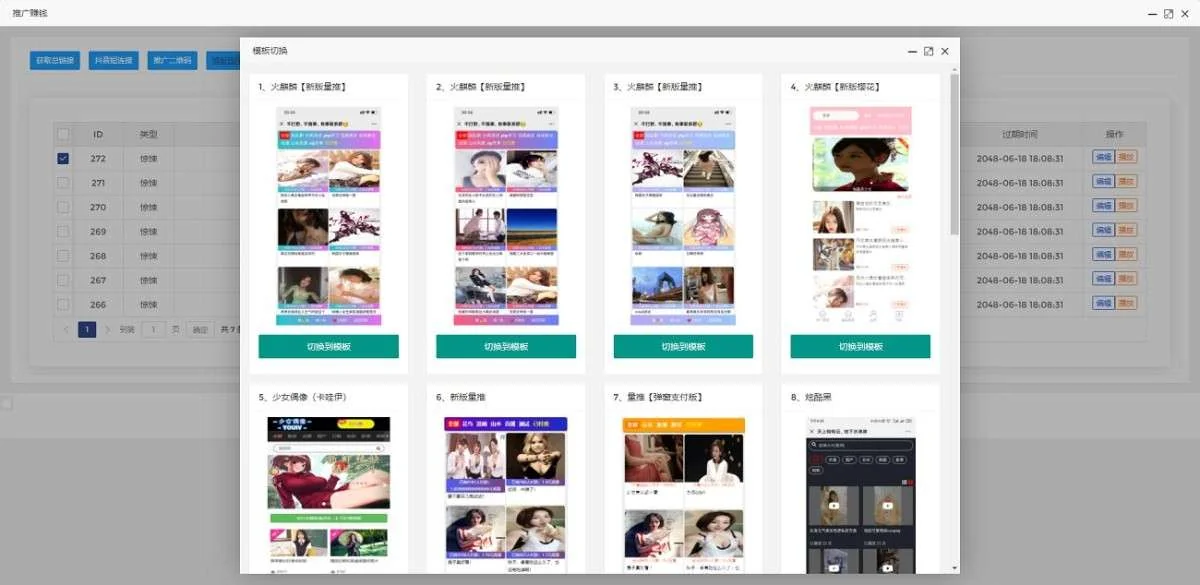Viewport: 1200px width, 585px height.
Task: Click 编辑 for the 2048-06-18 first row
Action: point(1103,158)
